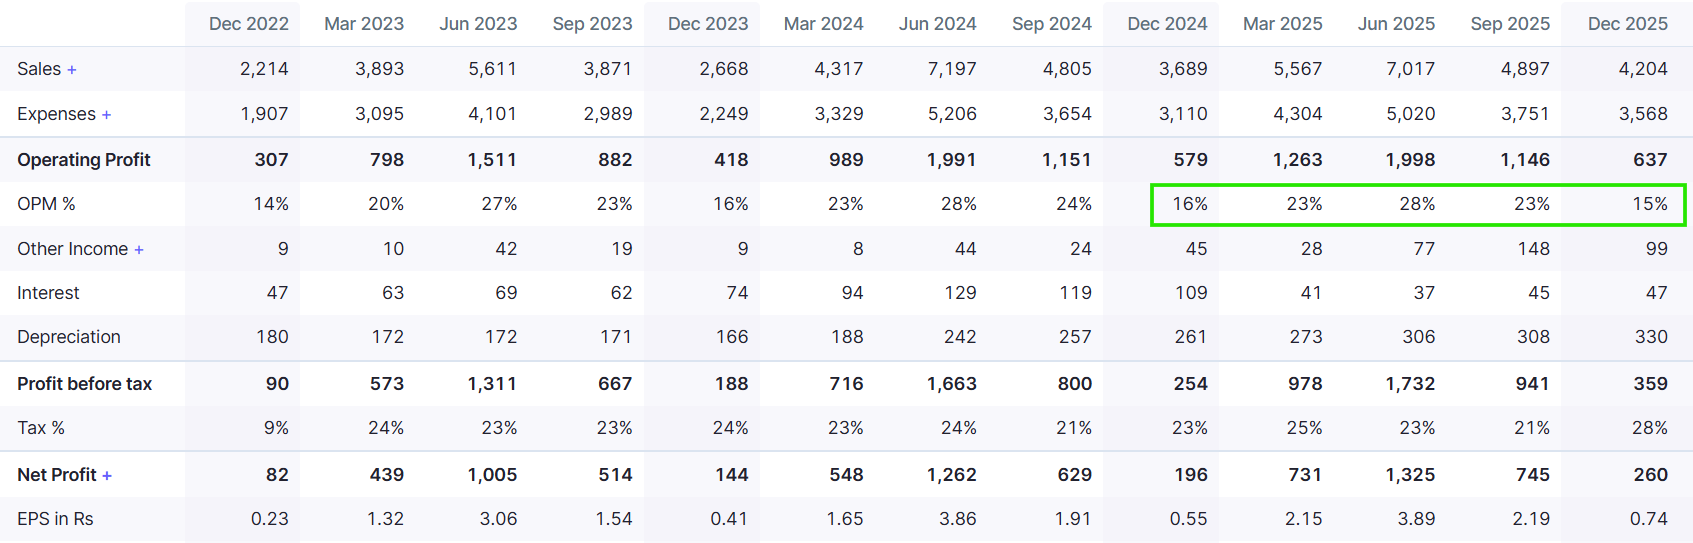Click the Operating Profit row label

tap(84, 160)
